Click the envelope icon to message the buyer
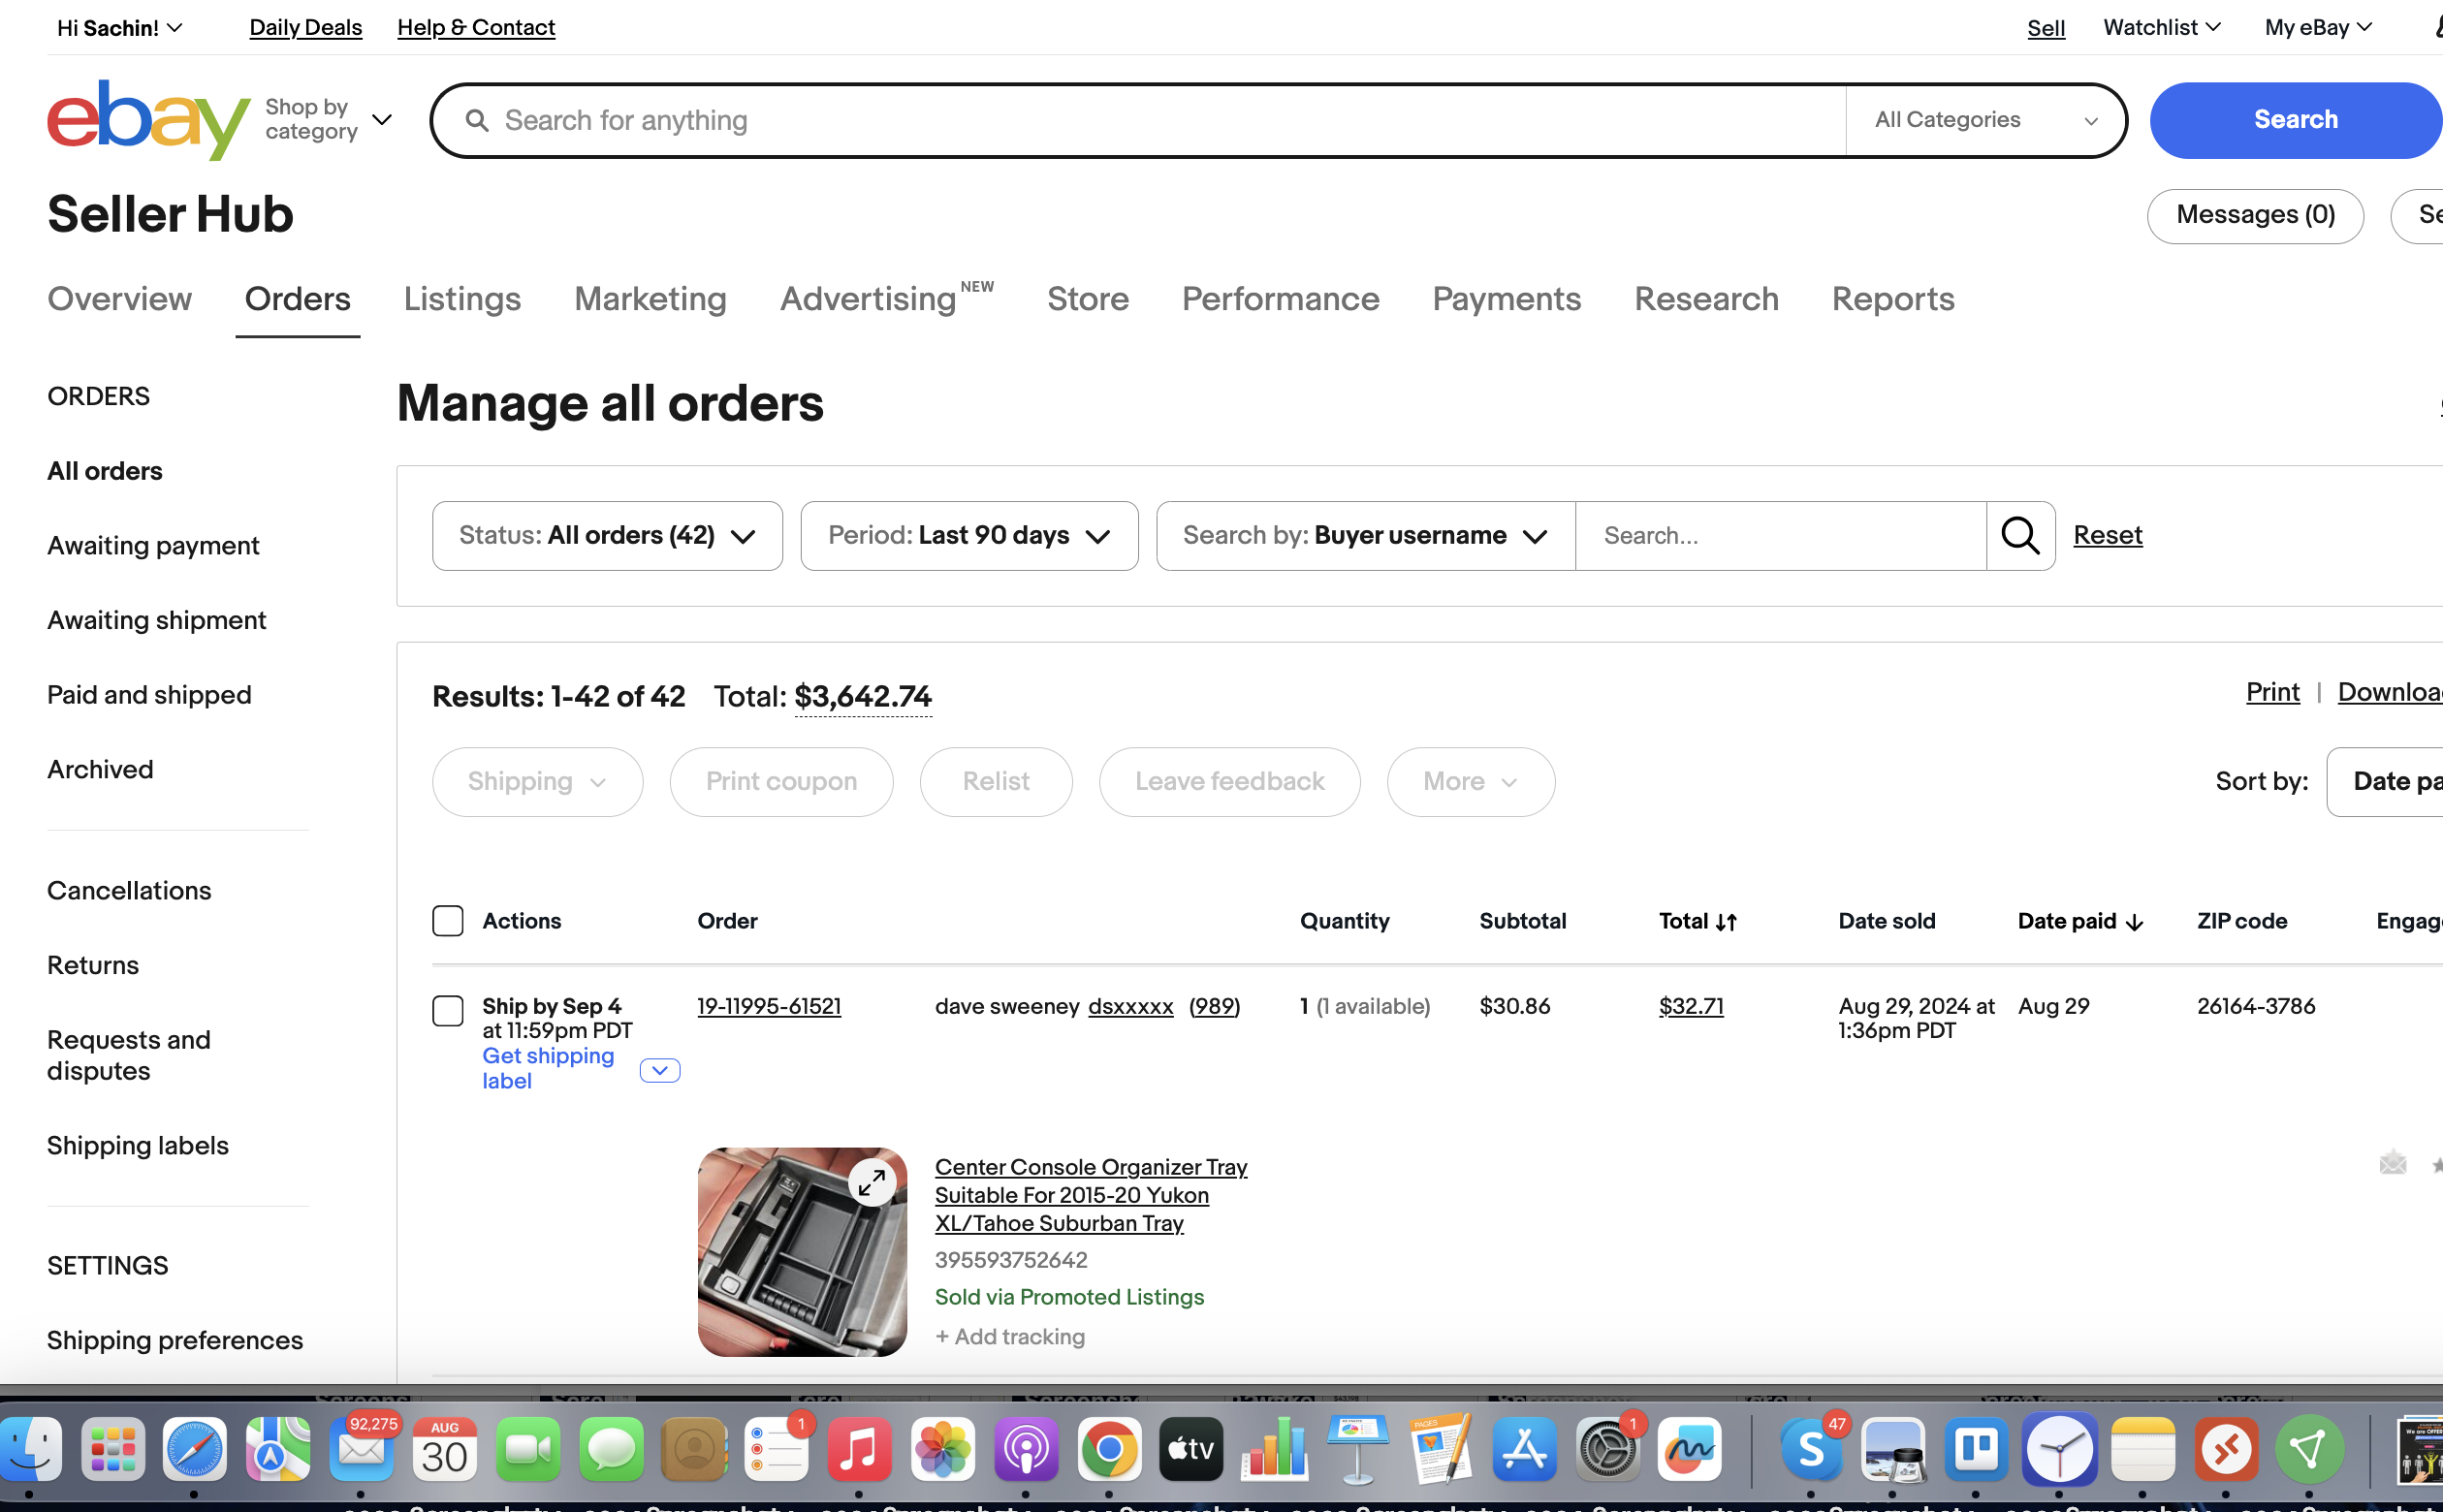 coord(2394,1163)
